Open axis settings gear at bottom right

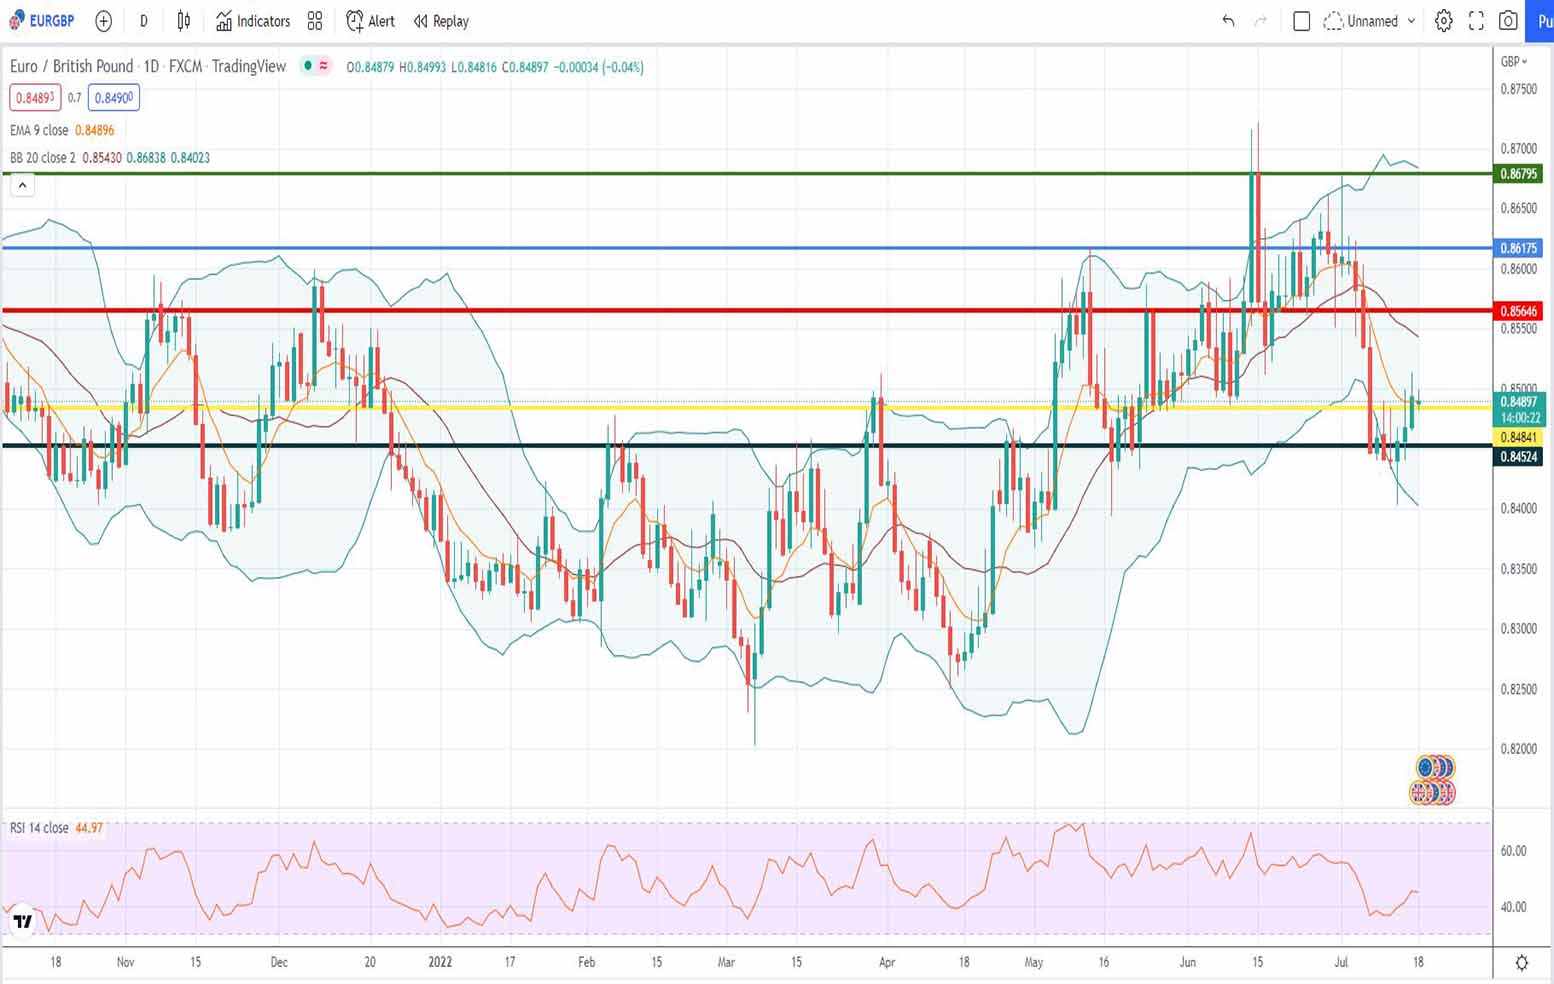click(x=1521, y=963)
